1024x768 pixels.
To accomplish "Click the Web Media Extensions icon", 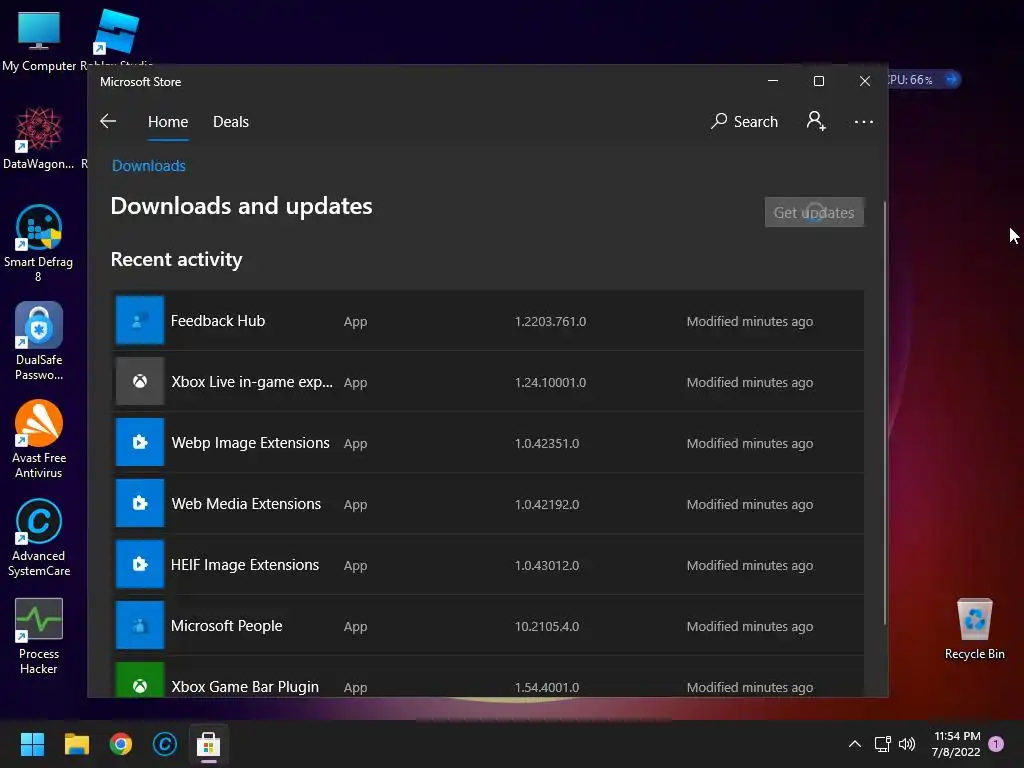I will [140, 503].
